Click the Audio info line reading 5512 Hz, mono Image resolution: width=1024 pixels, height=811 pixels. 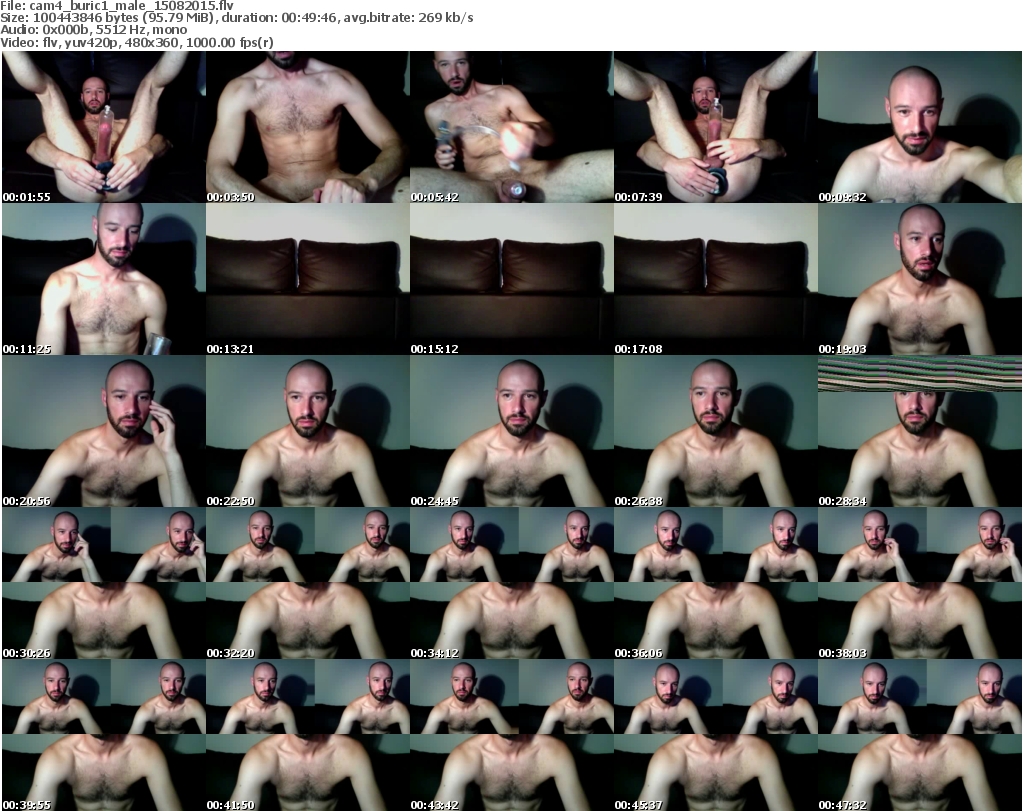pos(93,30)
